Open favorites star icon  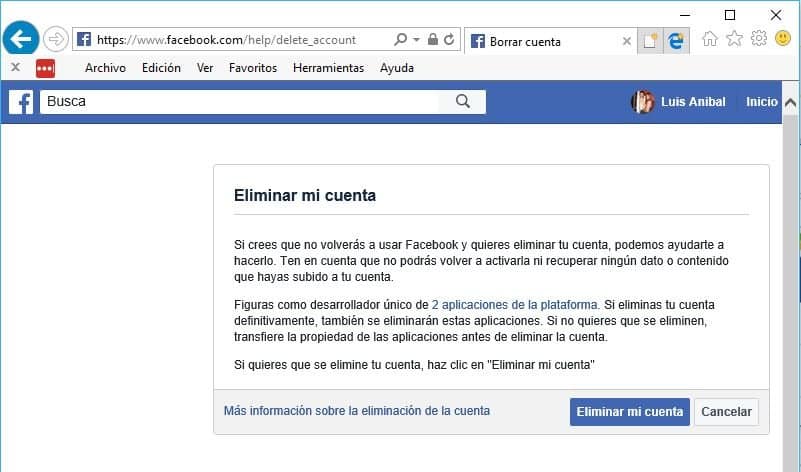pyautogui.click(x=735, y=39)
